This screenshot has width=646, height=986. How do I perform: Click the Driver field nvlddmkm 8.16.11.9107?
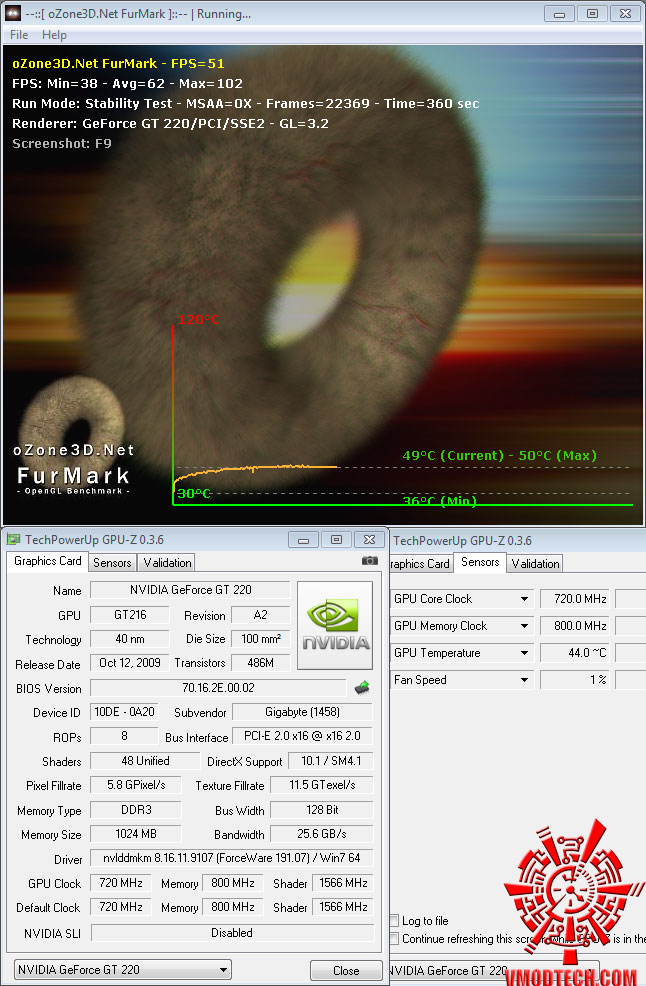click(x=232, y=858)
